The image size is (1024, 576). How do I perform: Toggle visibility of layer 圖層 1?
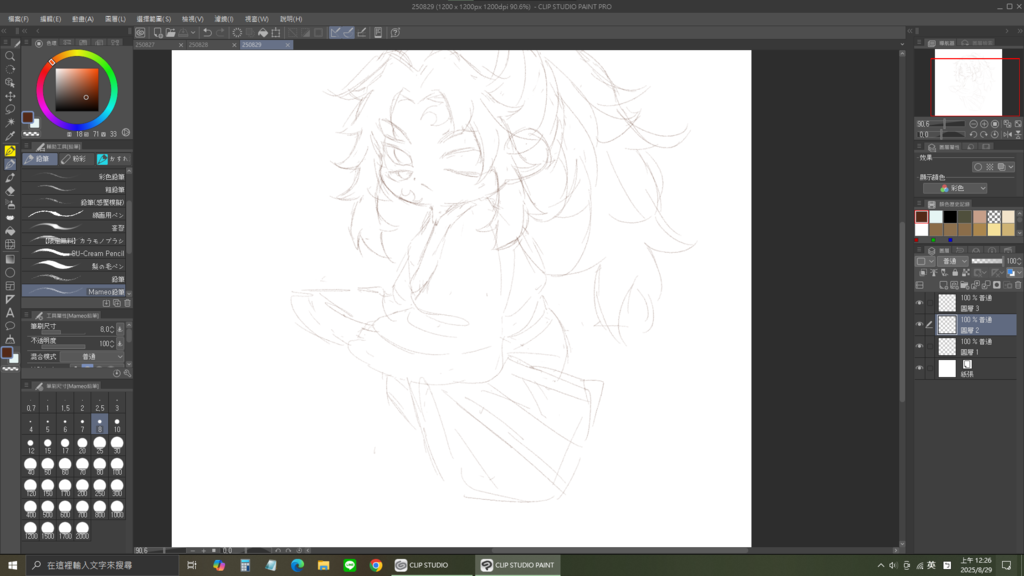tap(919, 346)
